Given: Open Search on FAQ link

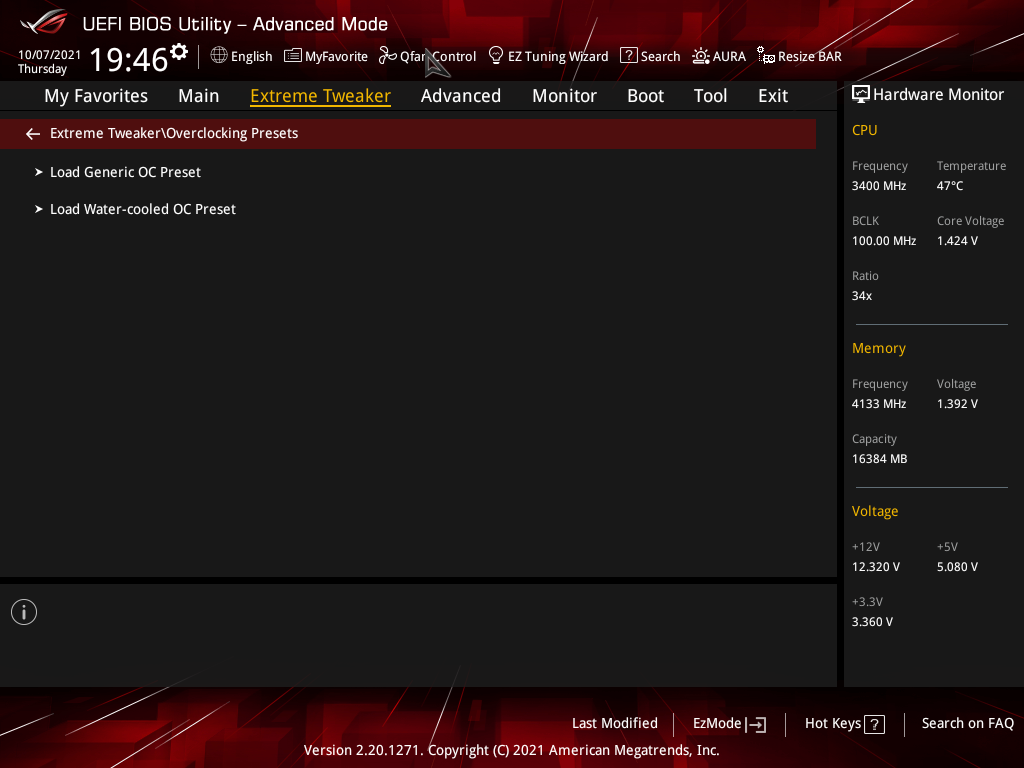Looking at the screenshot, I should 968,724.
